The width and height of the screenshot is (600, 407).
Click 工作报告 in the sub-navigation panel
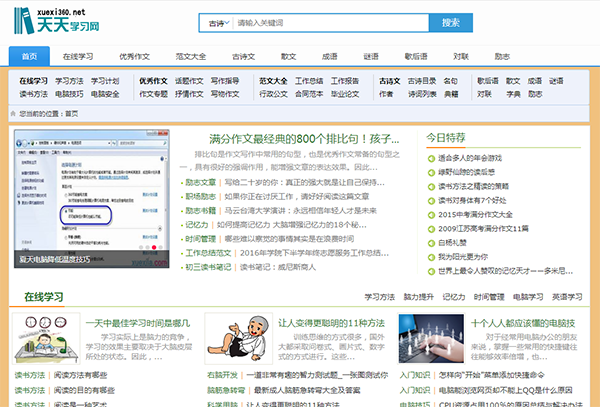pos(345,81)
